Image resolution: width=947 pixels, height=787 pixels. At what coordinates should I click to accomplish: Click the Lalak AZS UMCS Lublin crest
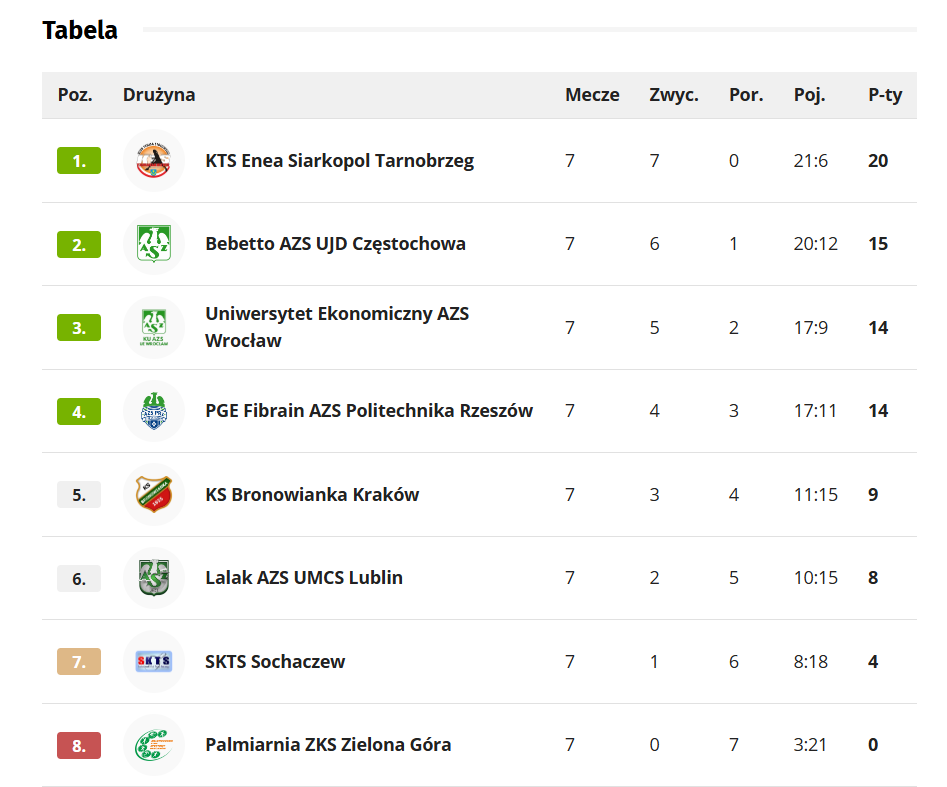tap(154, 578)
